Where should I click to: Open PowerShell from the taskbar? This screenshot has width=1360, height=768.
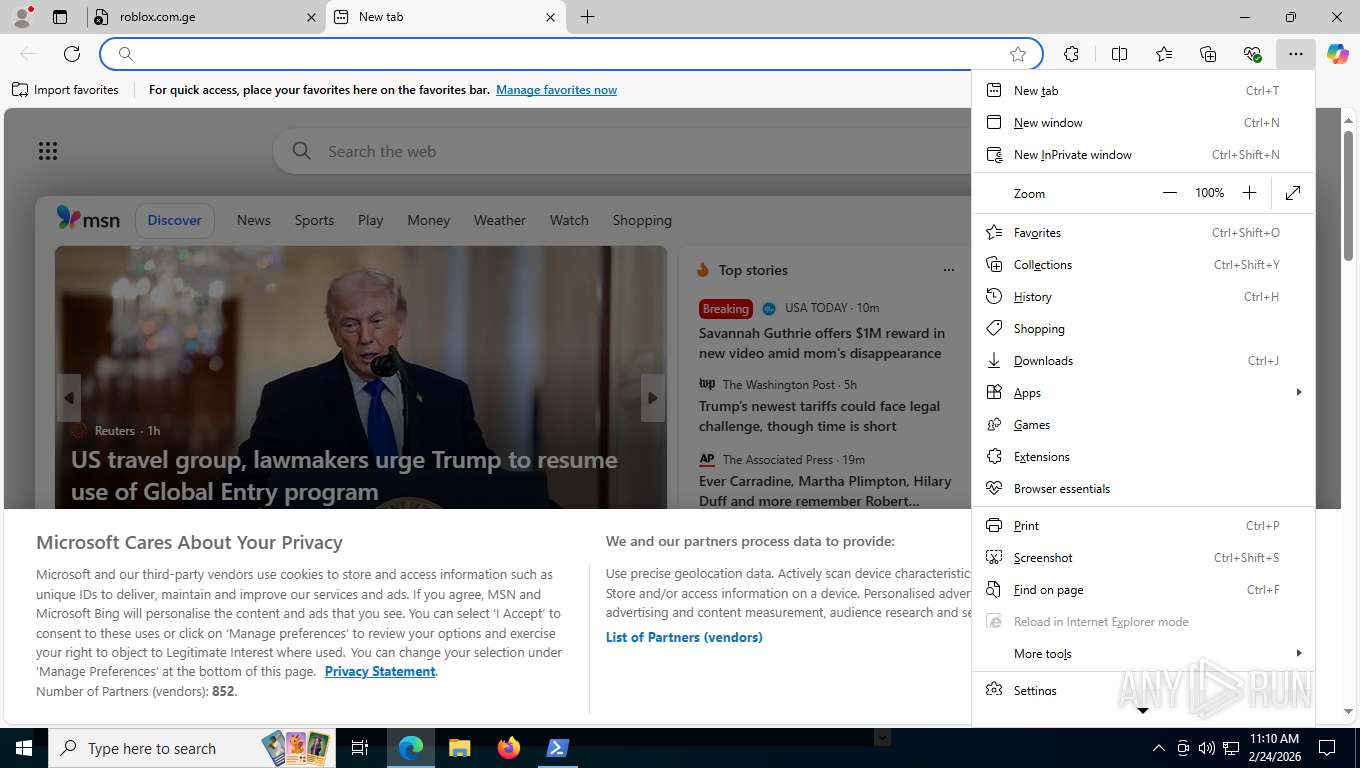(x=557, y=748)
